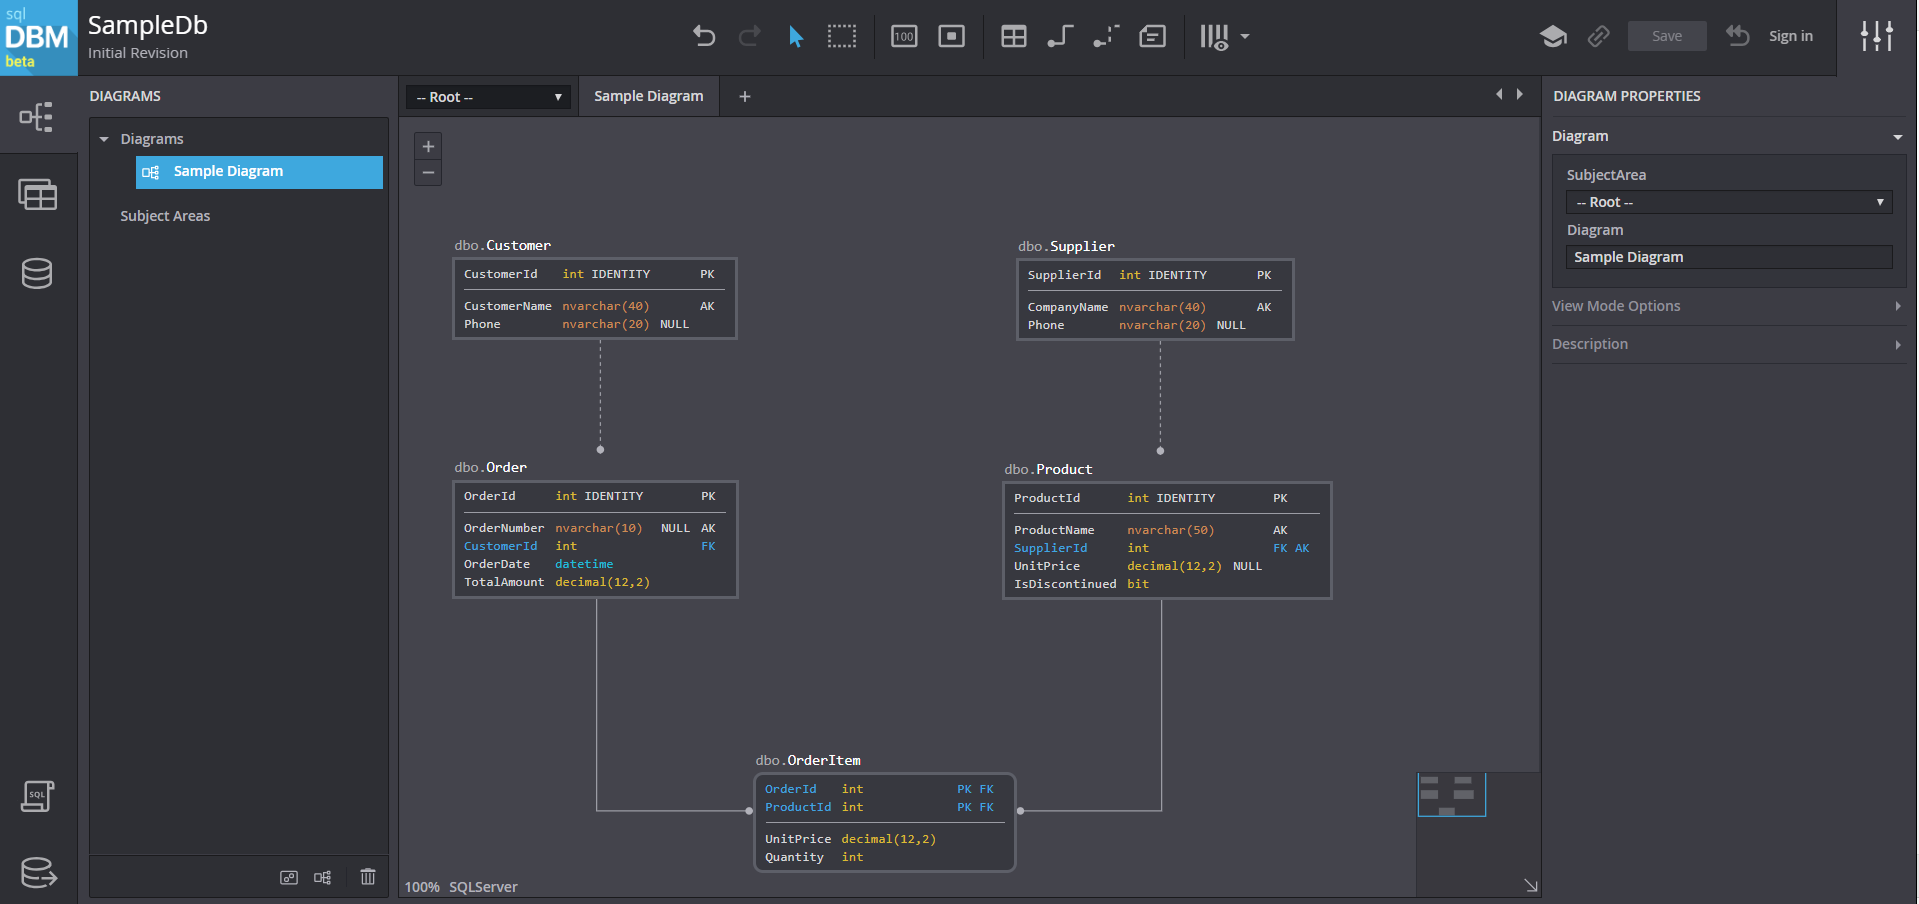Click the Diagram name input field
This screenshot has height=904, width=1919.
pyautogui.click(x=1728, y=257)
